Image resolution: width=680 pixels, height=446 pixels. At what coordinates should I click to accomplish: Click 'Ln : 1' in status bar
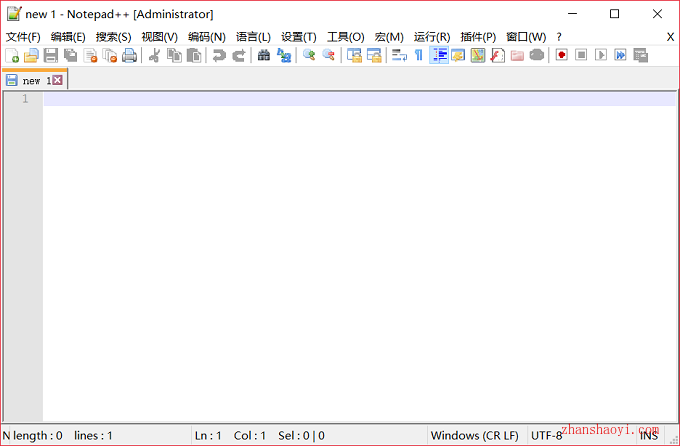point(208,435)
